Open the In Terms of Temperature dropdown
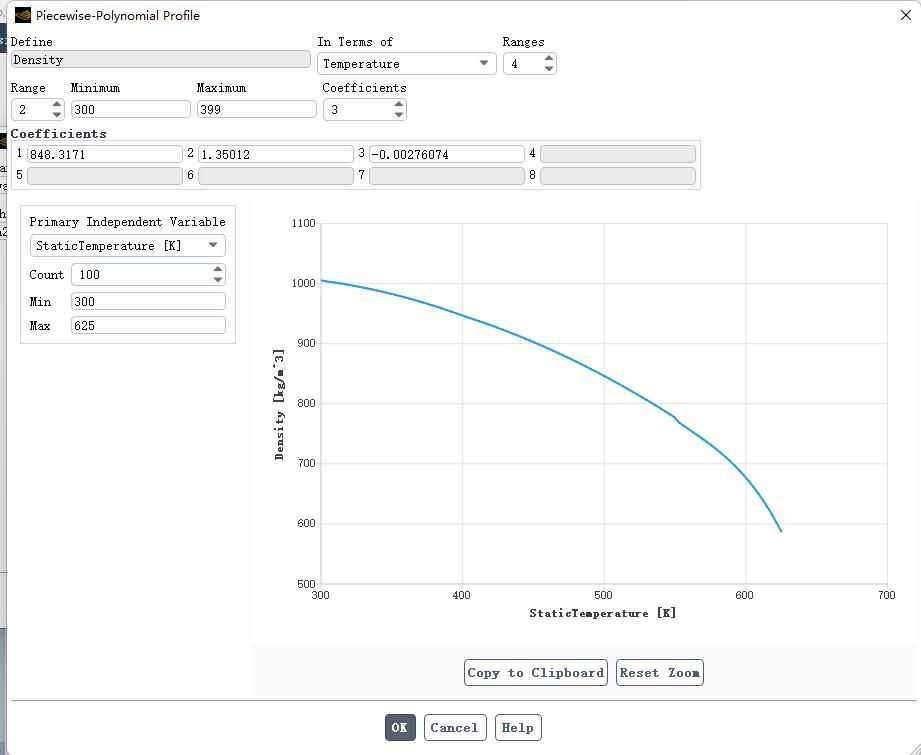The image size is (921, 755). click(406, 63)
